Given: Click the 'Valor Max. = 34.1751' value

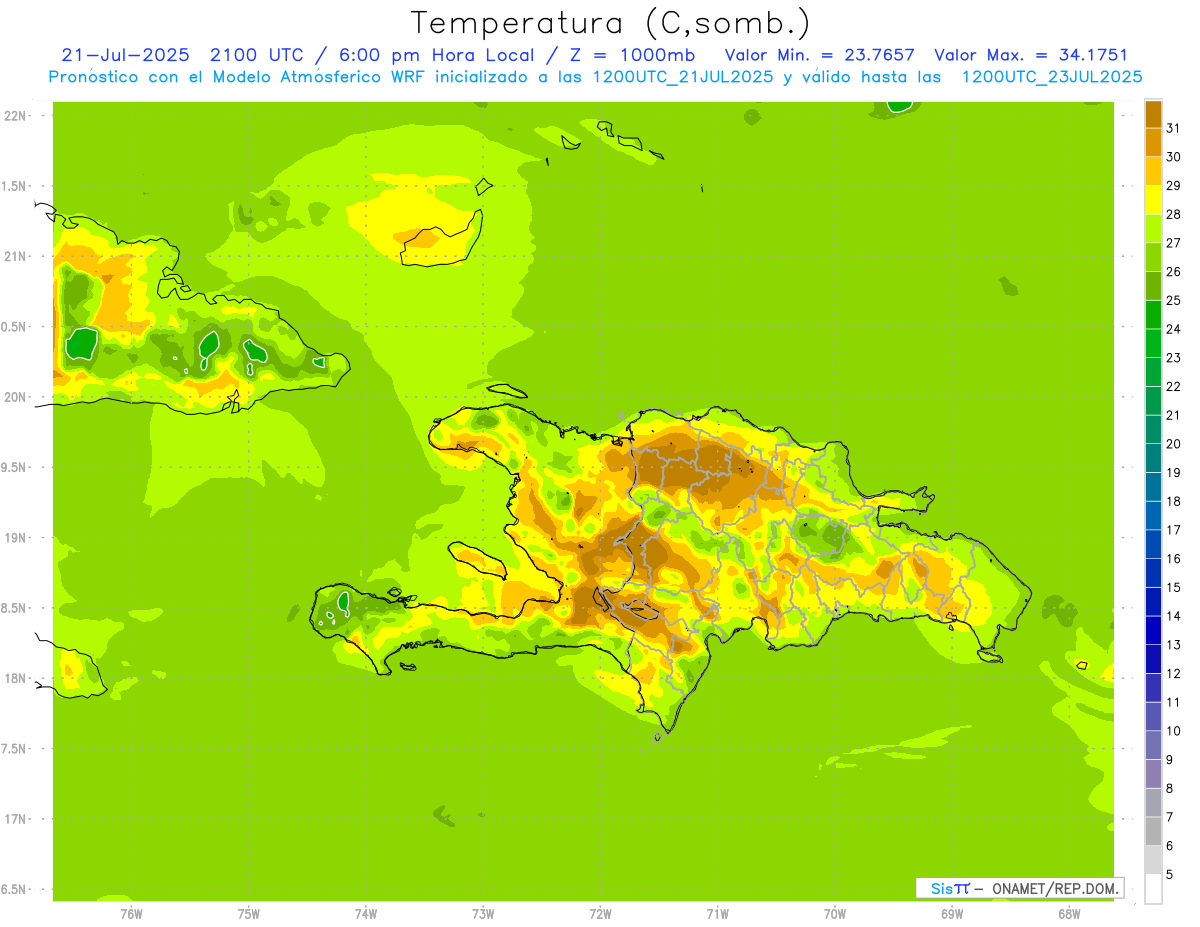Looking at the screenshot, I should pyautogui.click(x=1031, y=55).
